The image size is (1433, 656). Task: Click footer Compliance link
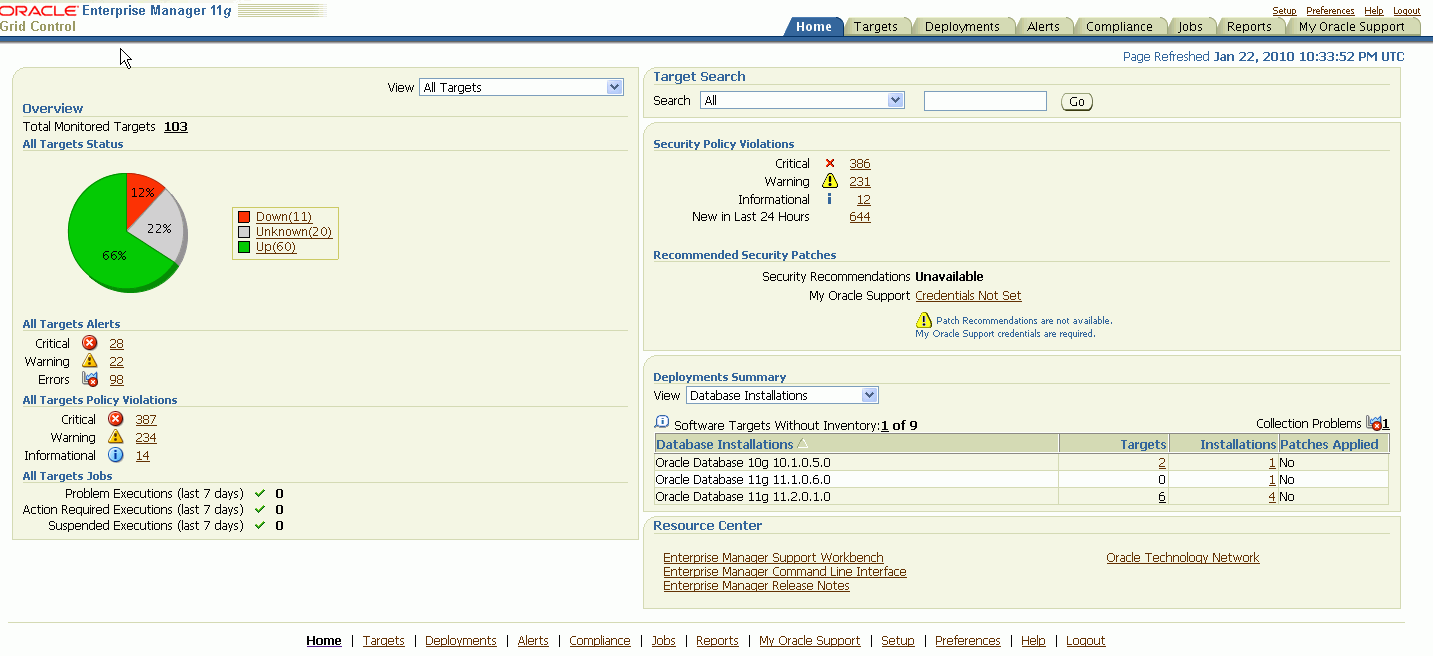[600, 641]
